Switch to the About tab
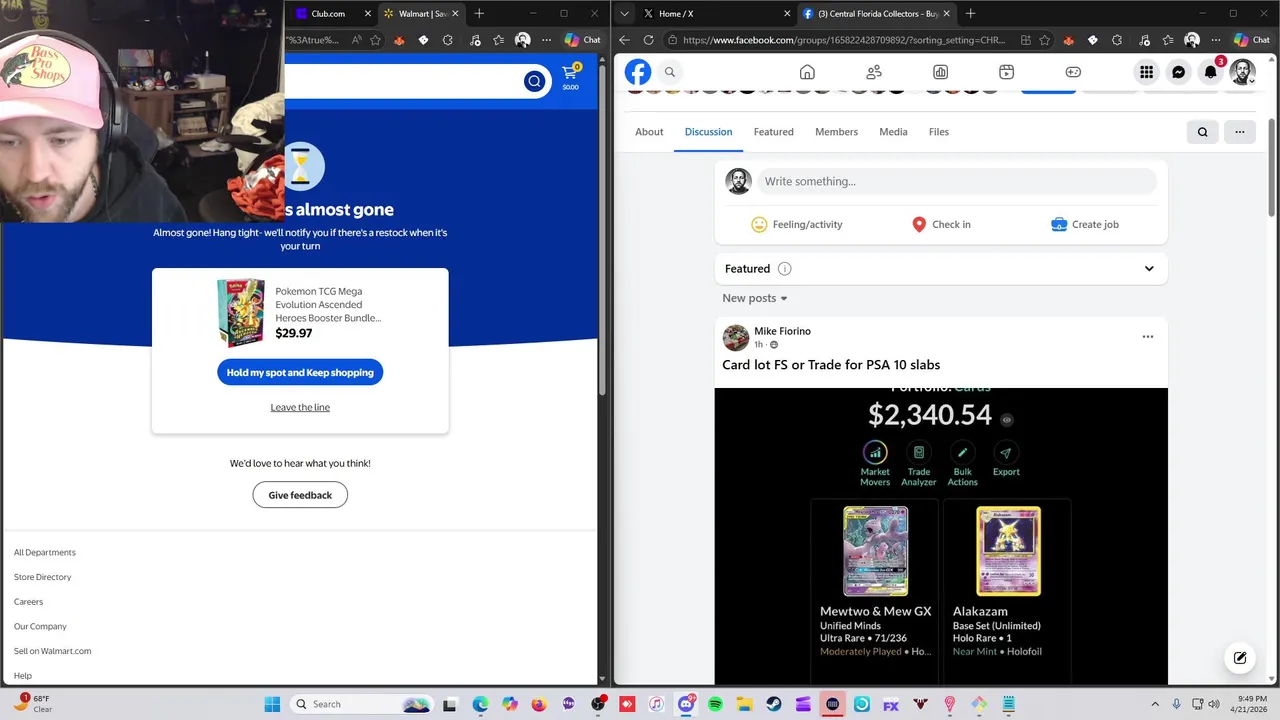Viewport: 1280px width, 720px height. pyautogui.click(x=649, y=132)
